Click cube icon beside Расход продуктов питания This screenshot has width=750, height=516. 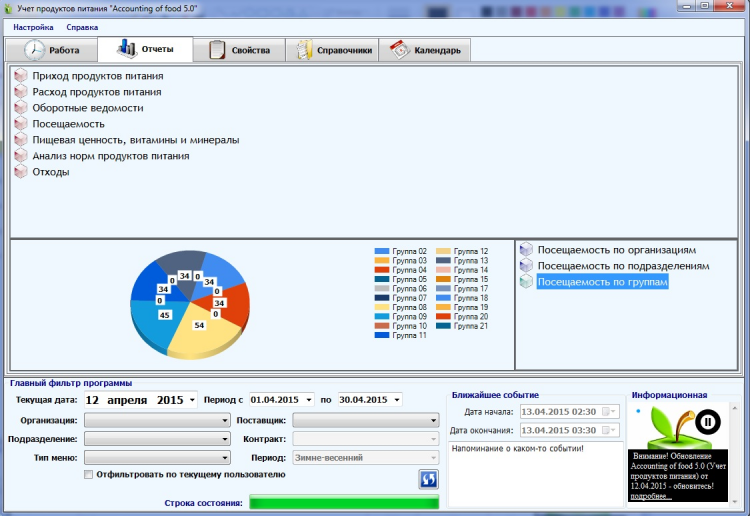tap(21, 91)
